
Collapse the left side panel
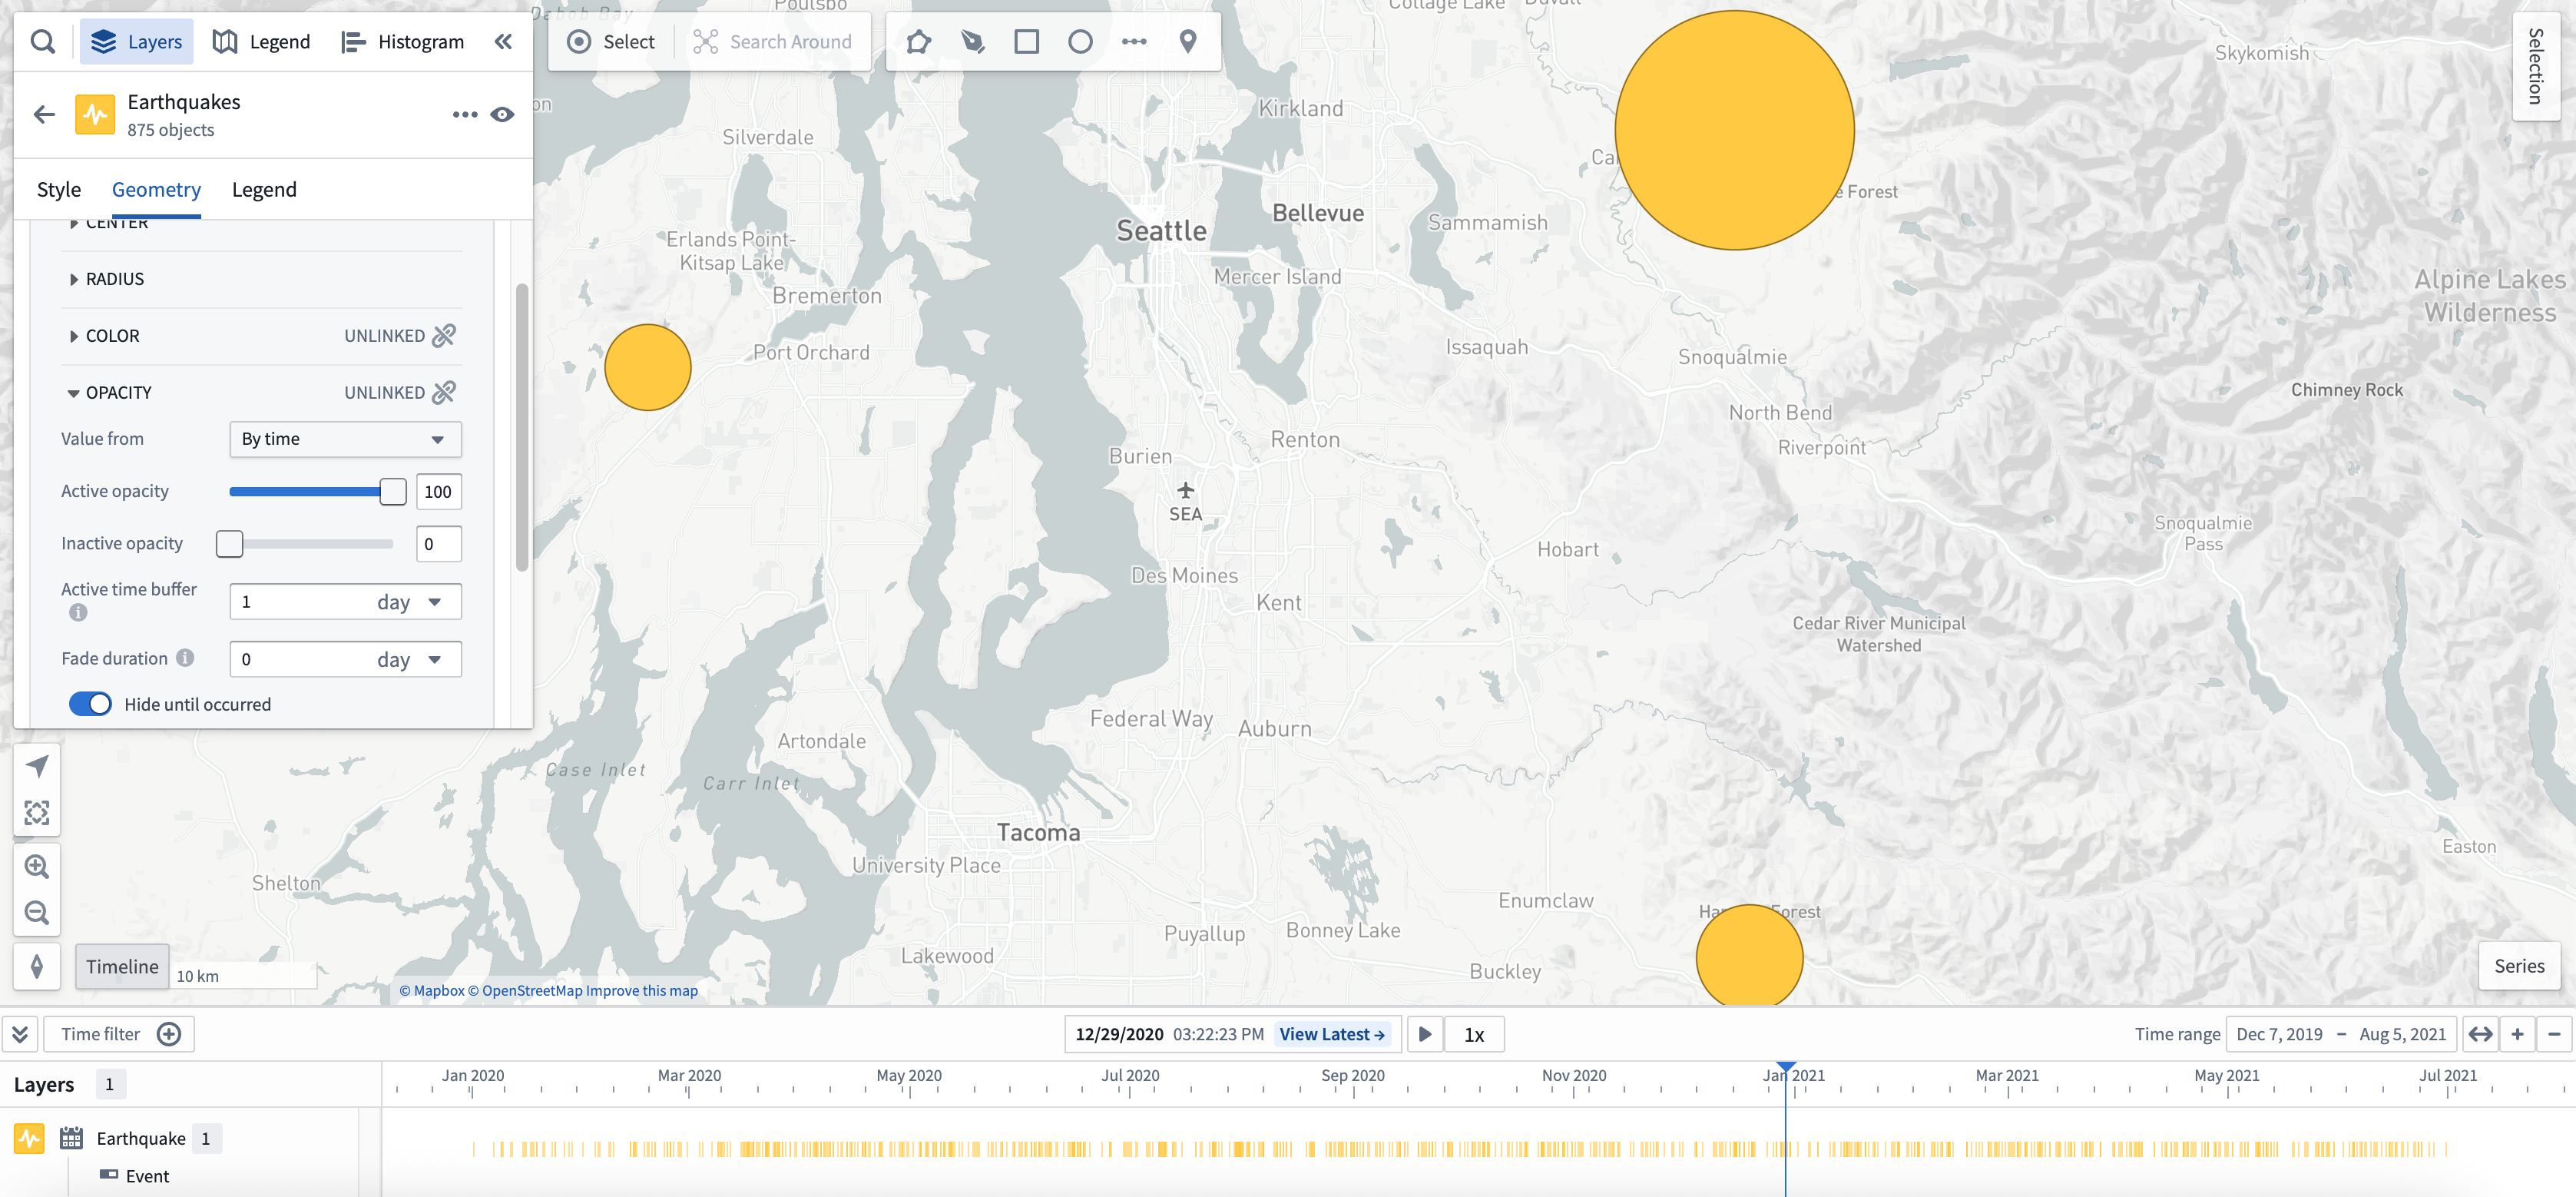503,42
